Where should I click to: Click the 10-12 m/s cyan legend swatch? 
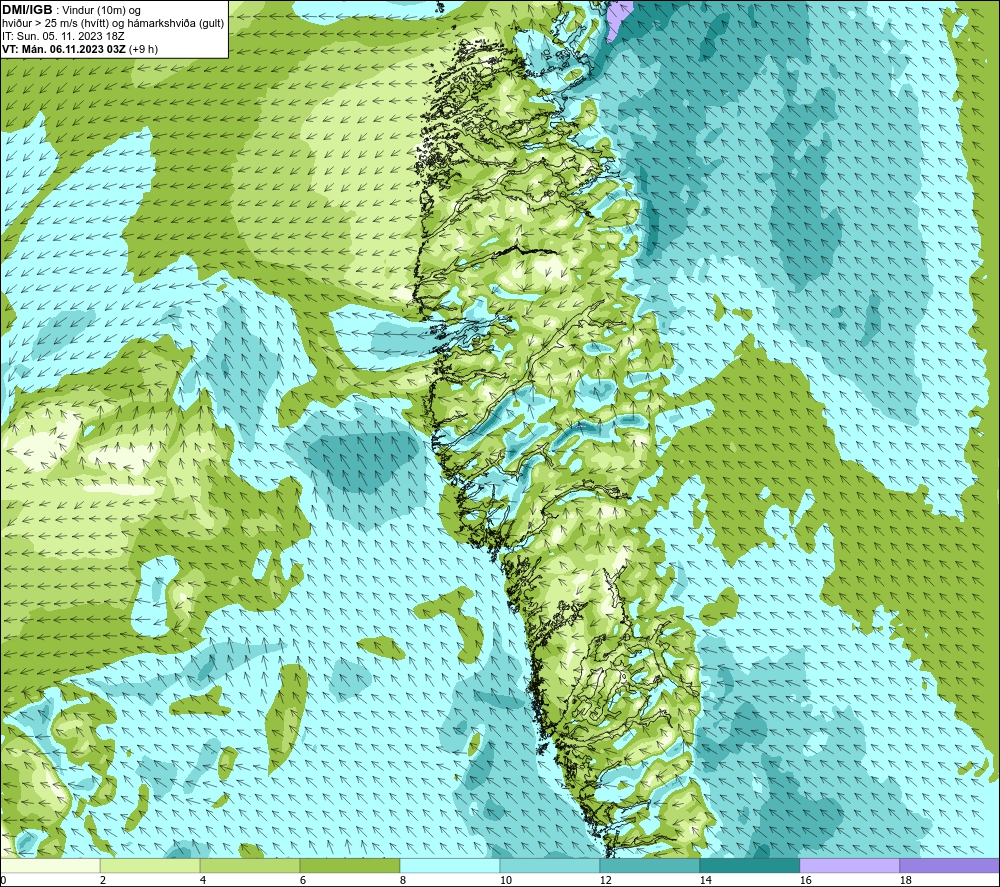[550, 865]
